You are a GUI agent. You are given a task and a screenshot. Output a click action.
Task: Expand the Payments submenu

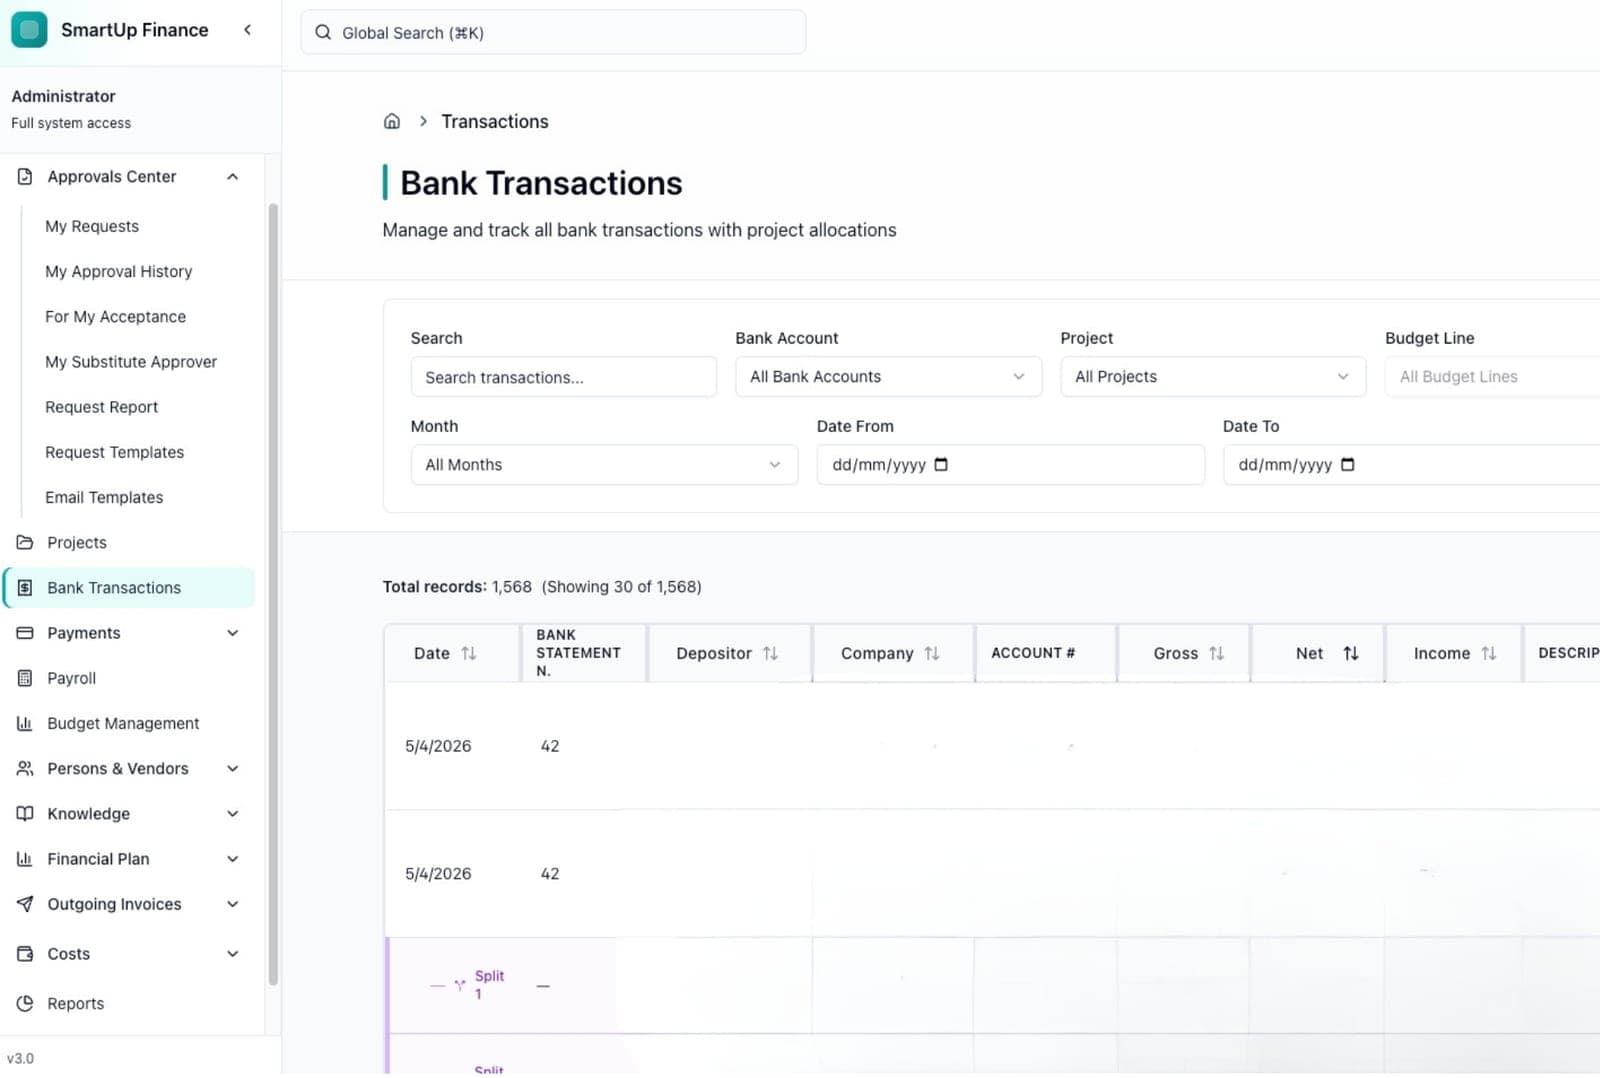pos(233,633)
